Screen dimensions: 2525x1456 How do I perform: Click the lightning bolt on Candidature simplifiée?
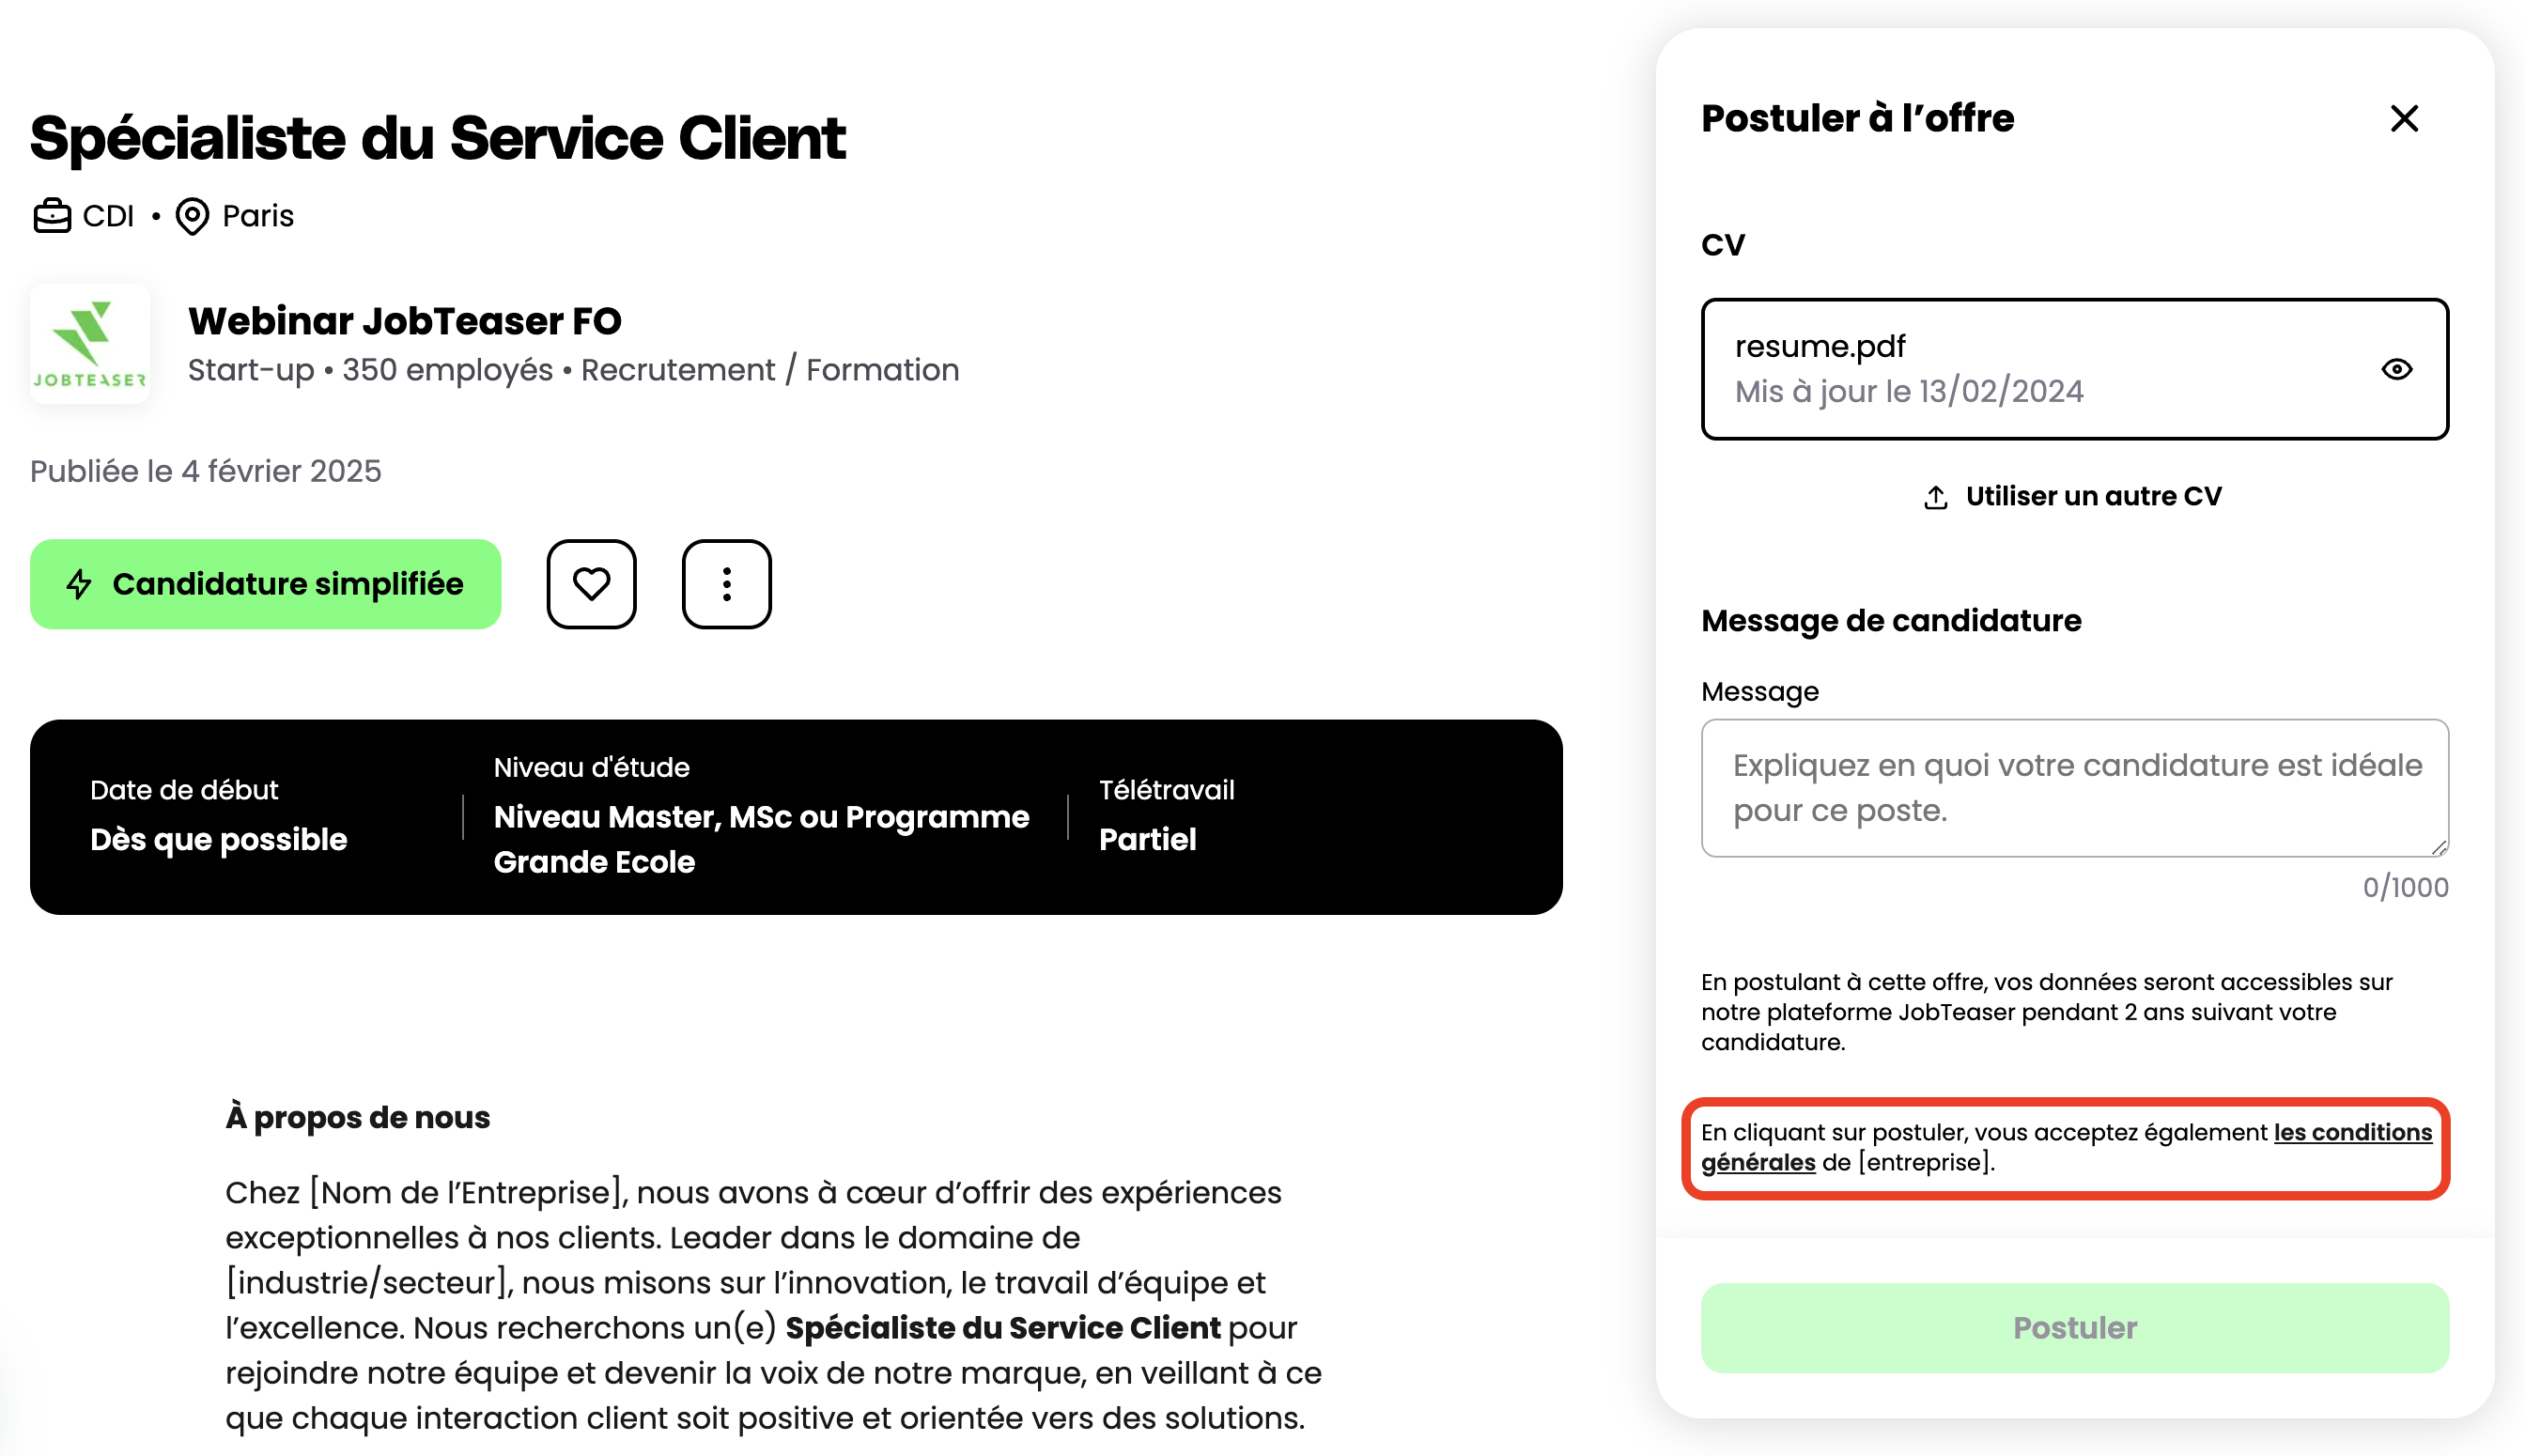79,584
